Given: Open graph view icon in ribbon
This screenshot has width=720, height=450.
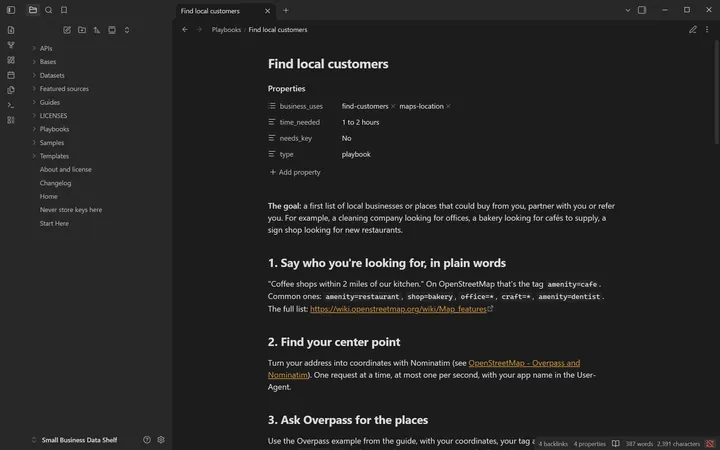Looking at the screenshot, I should pyautogui.click(x=11, y=45).
